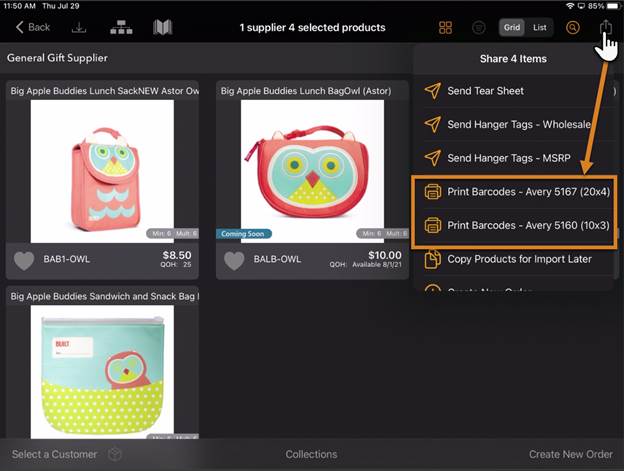Tap the General Gift Supplier header

(57, 58)
